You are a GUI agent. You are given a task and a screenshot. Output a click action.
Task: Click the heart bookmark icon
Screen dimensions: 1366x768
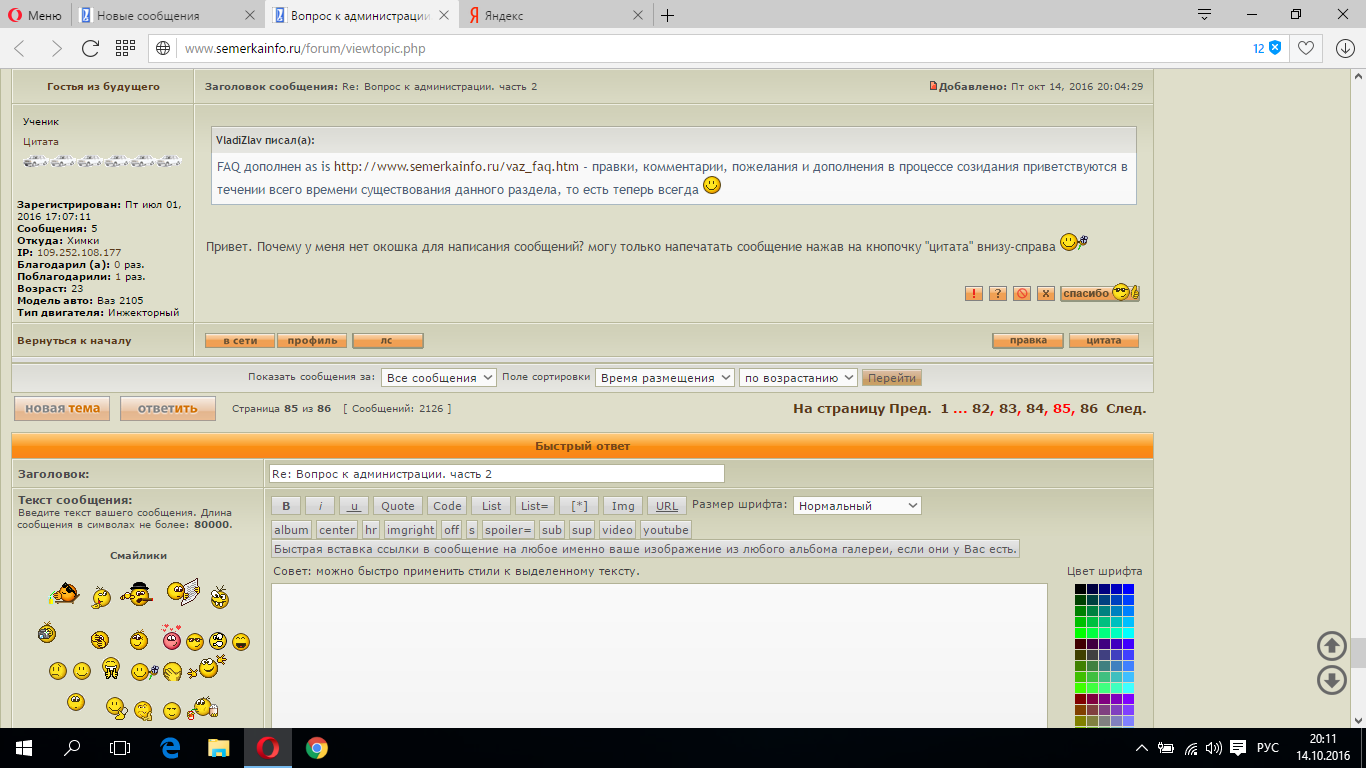(1305, 48)
